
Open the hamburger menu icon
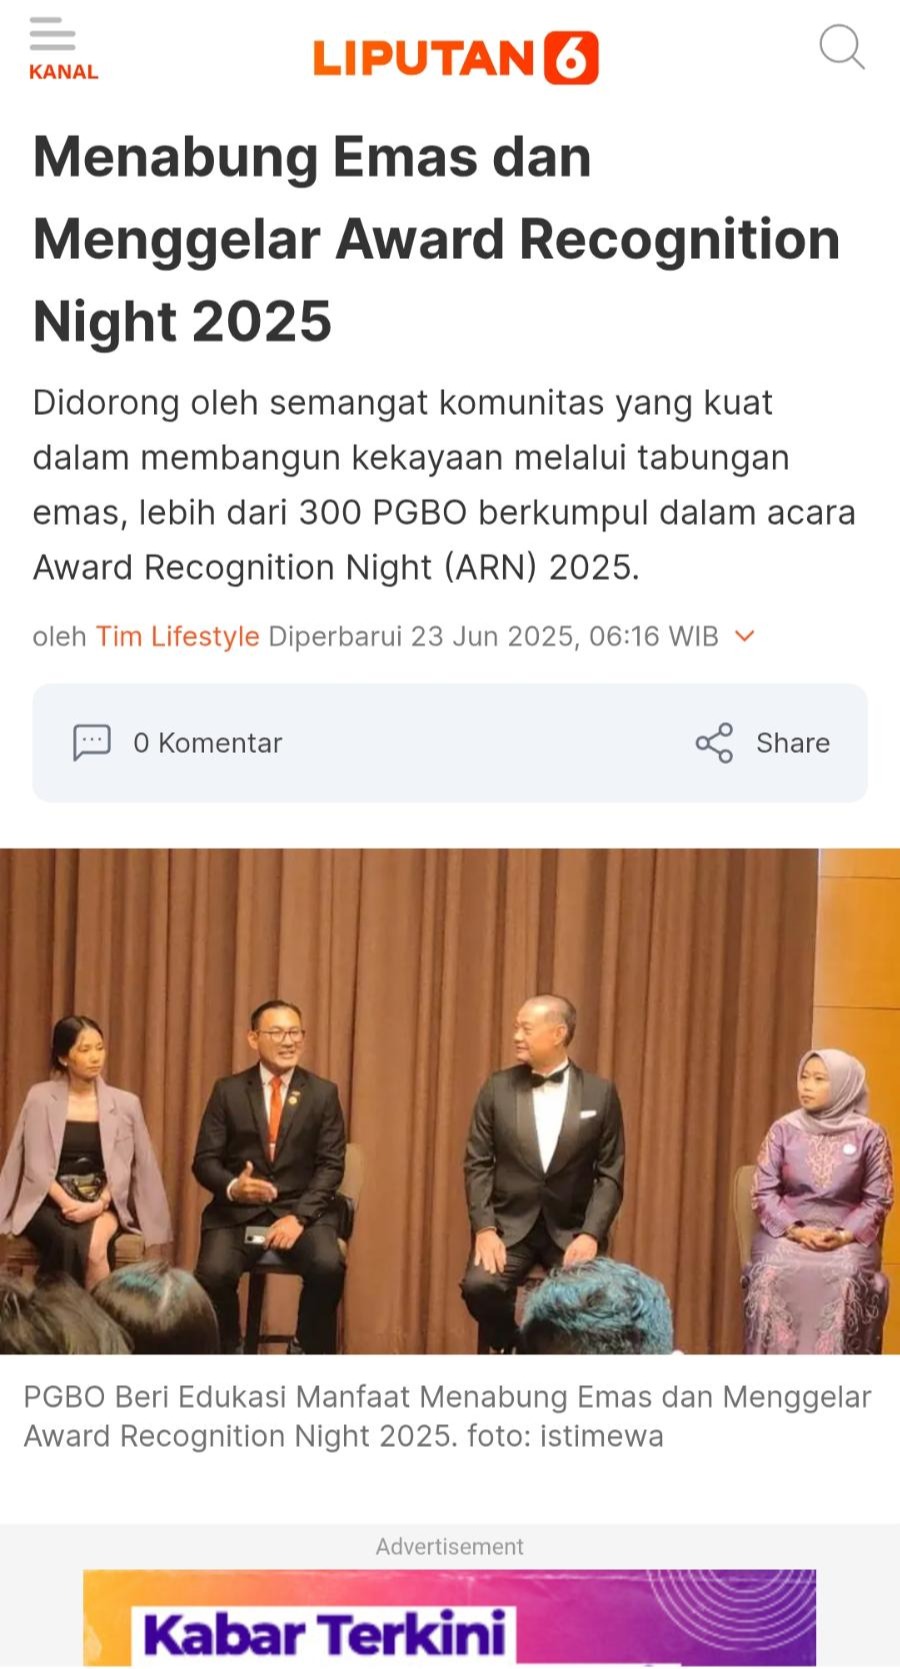point(52,34)
